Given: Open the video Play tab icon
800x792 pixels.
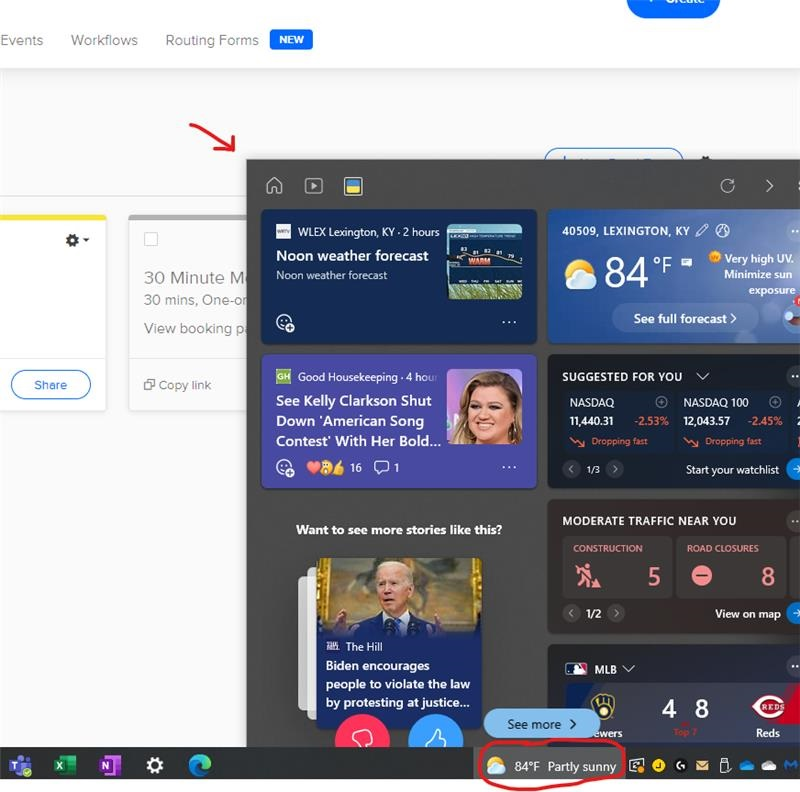Looking at the screenshot, I should pyautogui.click(x=313, y=186).
